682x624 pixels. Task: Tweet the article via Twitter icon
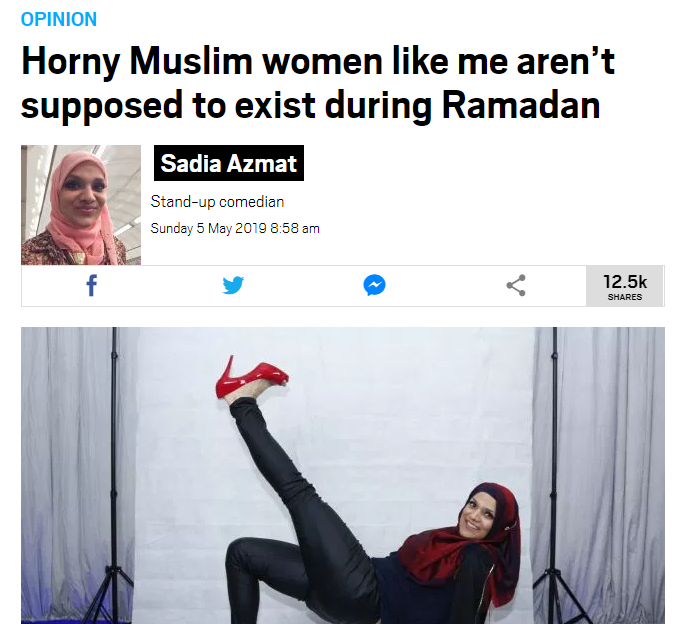(x=233, y=285)
